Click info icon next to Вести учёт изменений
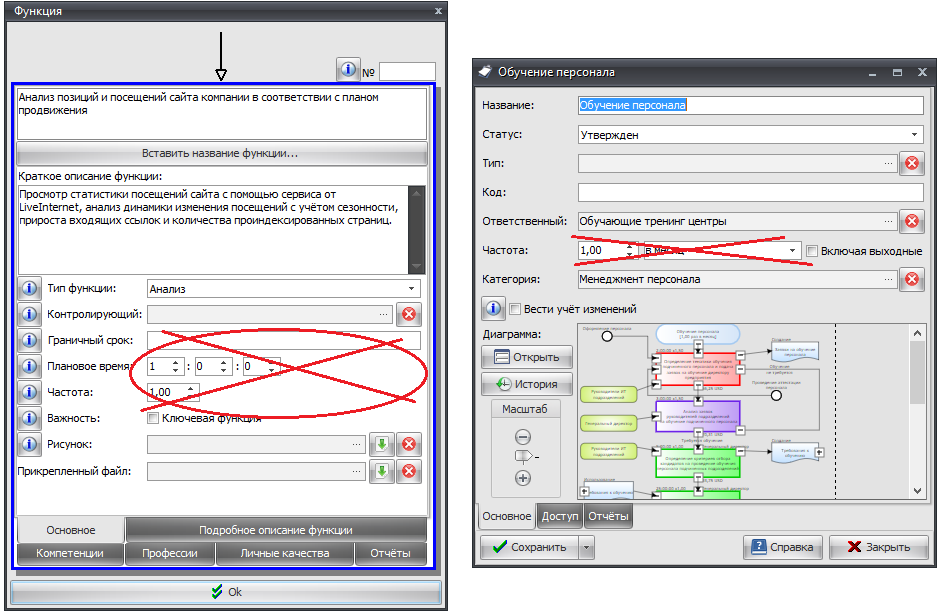This screenshot has height=613, width=938. 493,308
